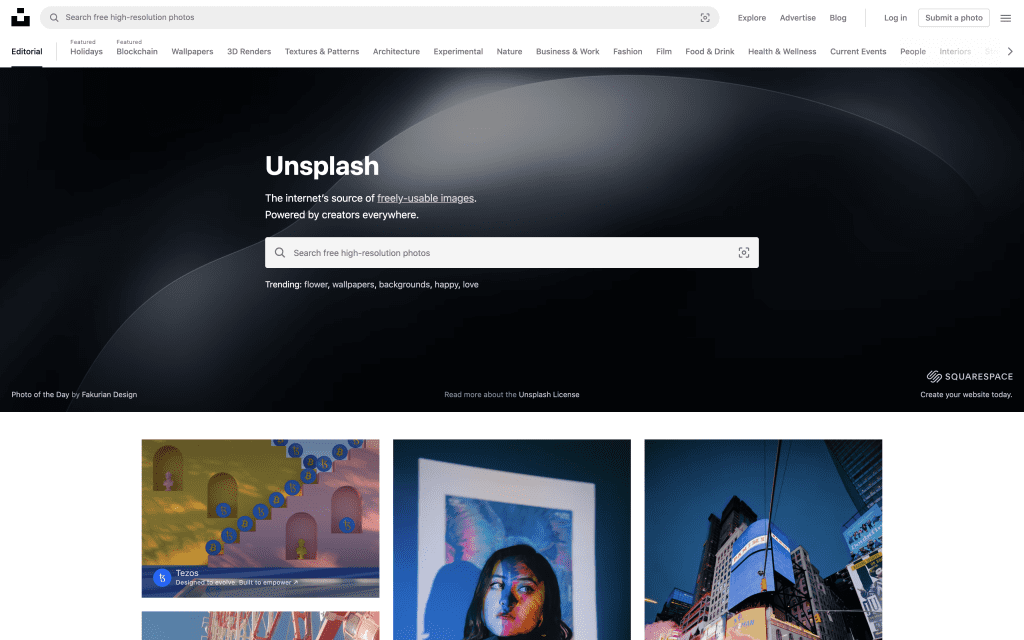Open the freely-usable images link
1024x640 pixels.
point(425,198)
